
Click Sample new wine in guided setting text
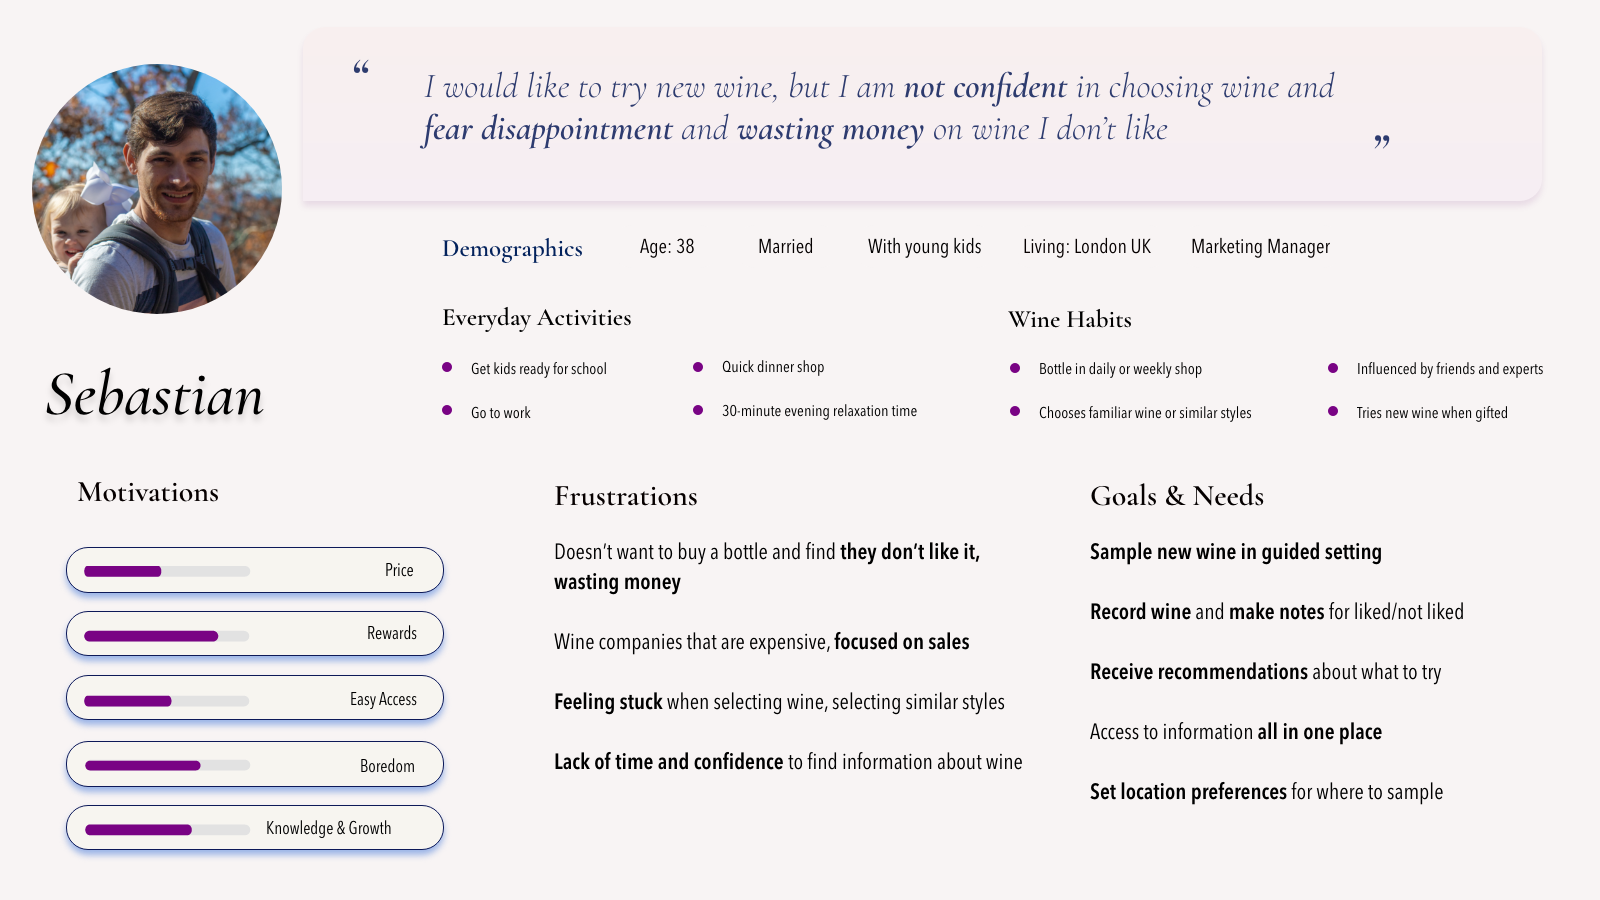(1236, 552)
